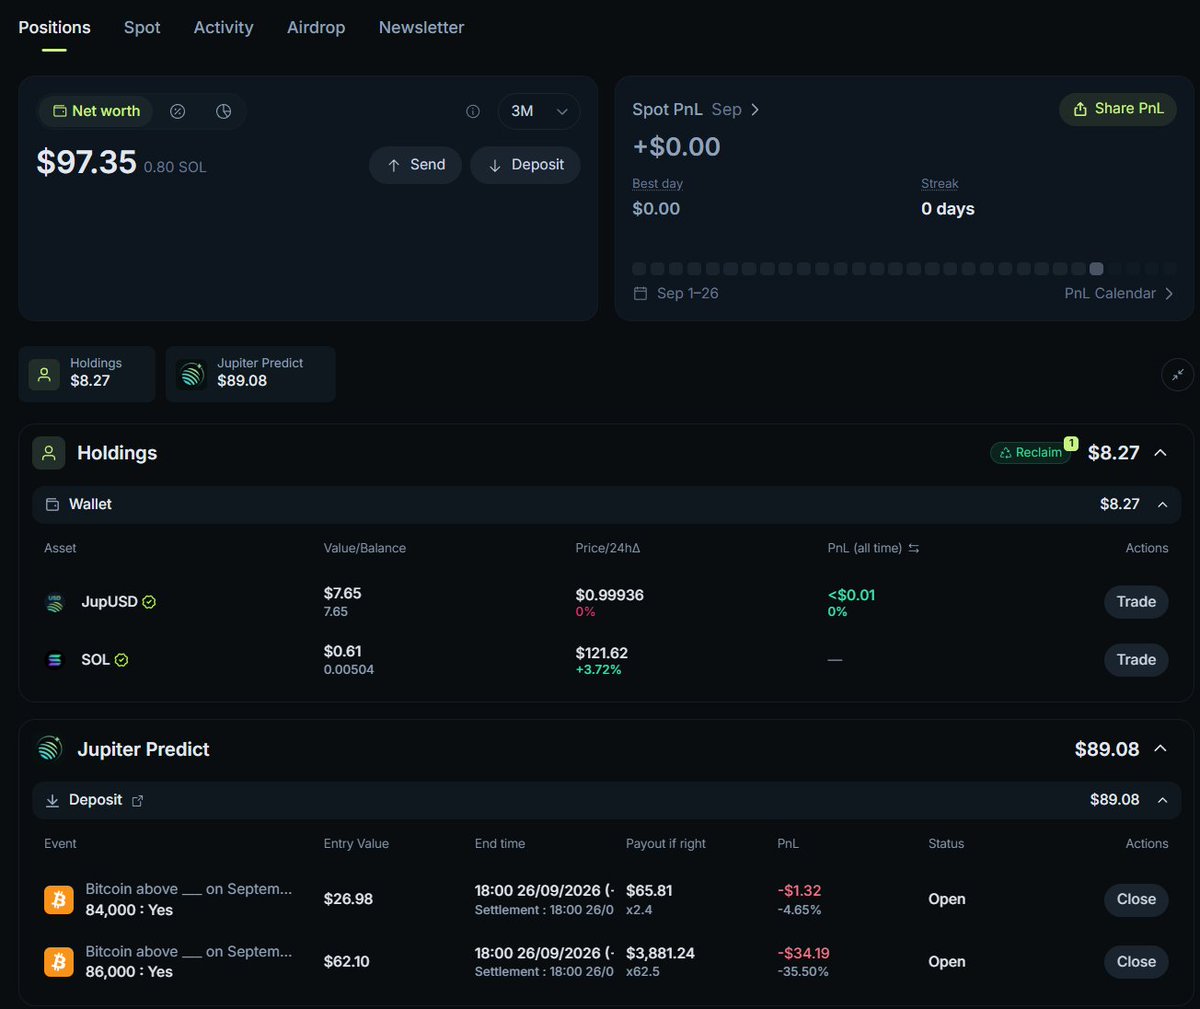Click the JupUSD token icon
This screenshot has height=1009, width=1200.
(x=55, y=602)
